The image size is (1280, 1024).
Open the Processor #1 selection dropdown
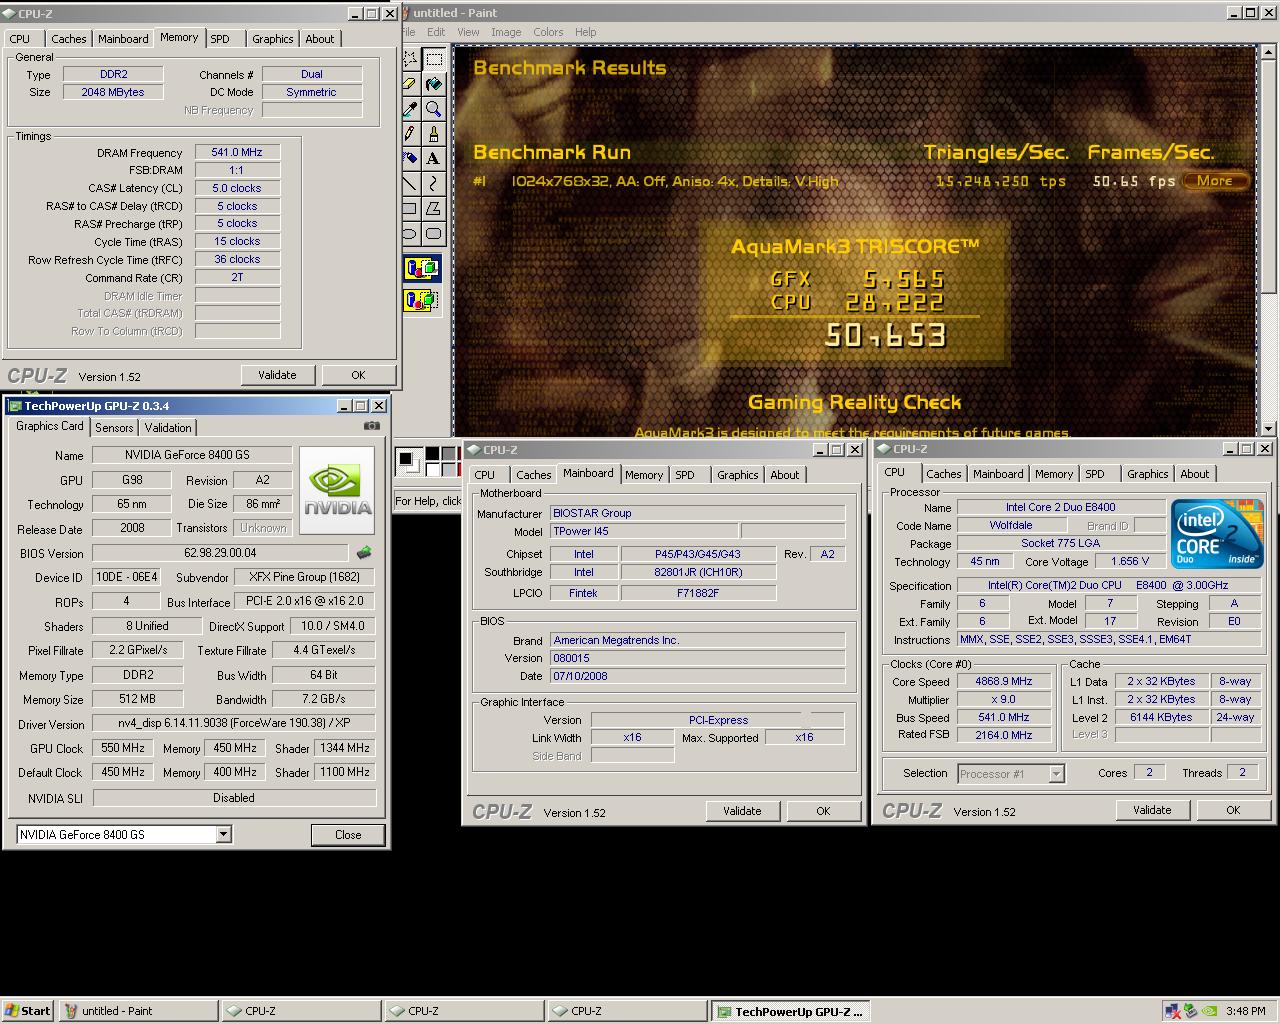point(1056,773)
